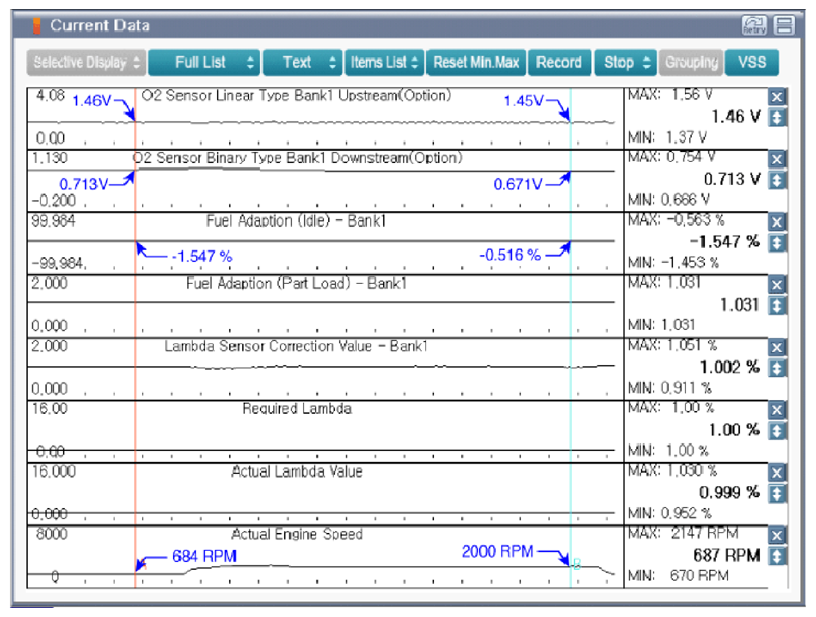Remove the O2 Sensor Linear Type graph
The height and width of the screenshot is (617, 816).
pyautogui.click(x=777, y=97)
